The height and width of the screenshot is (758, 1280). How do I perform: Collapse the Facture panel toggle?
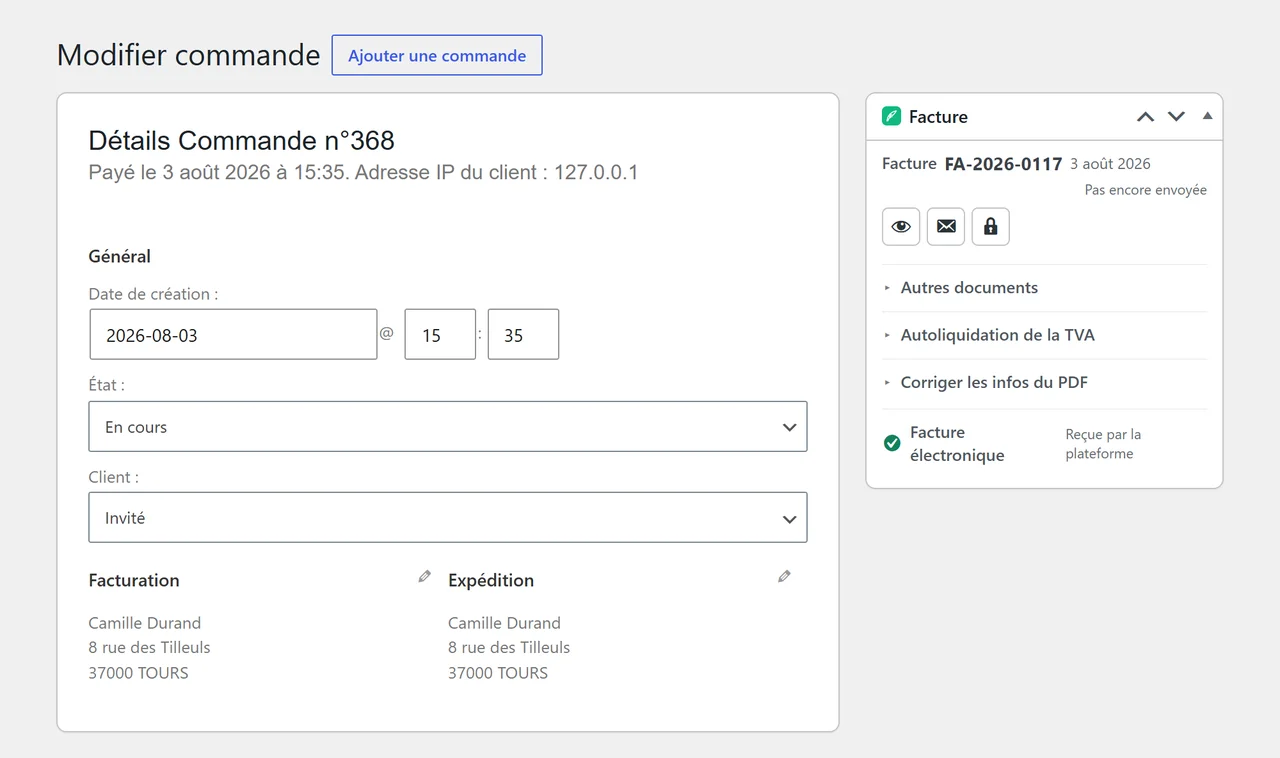coord(1207,116)
